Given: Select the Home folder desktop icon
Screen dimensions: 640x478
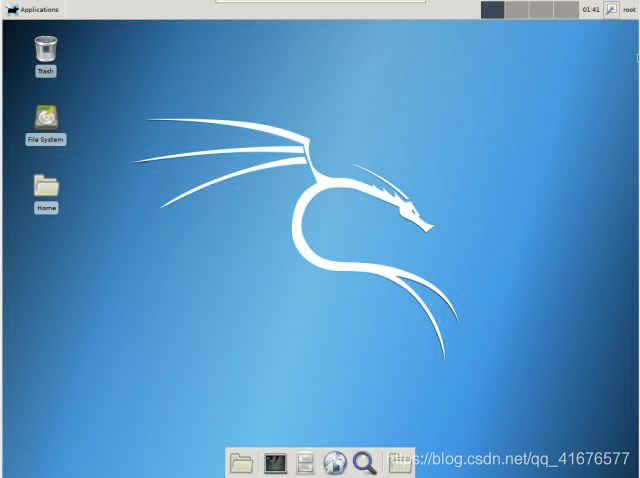Looking at the screenshot, I should point(46,186).
